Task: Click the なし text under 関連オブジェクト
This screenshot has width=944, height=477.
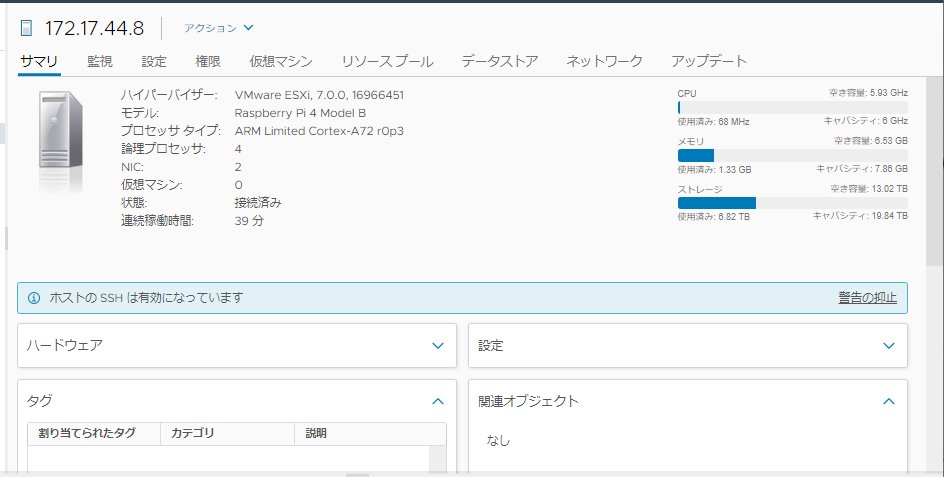Action: pyautogui.click(x=498, y=441)
